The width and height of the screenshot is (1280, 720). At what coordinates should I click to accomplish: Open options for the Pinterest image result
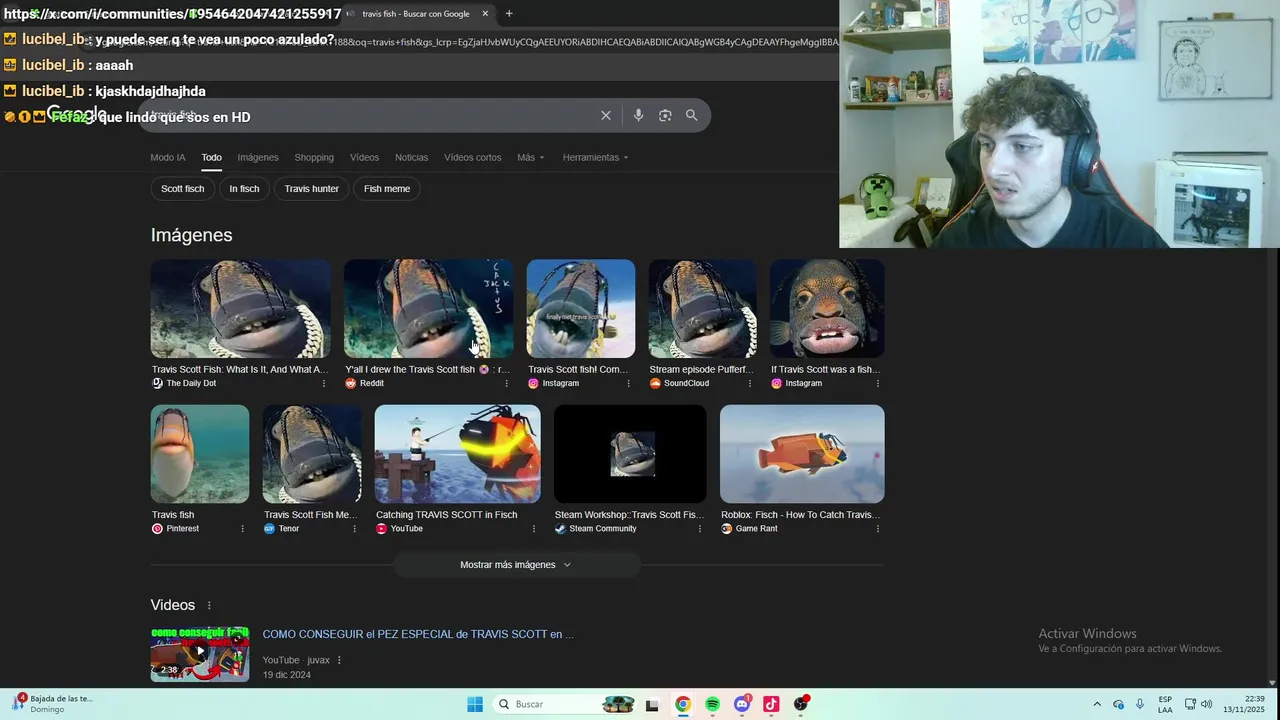(242, 529)
